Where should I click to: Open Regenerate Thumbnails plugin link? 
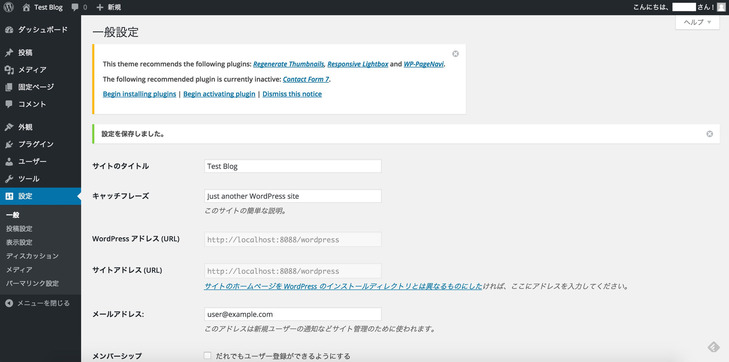coord(289,64)
